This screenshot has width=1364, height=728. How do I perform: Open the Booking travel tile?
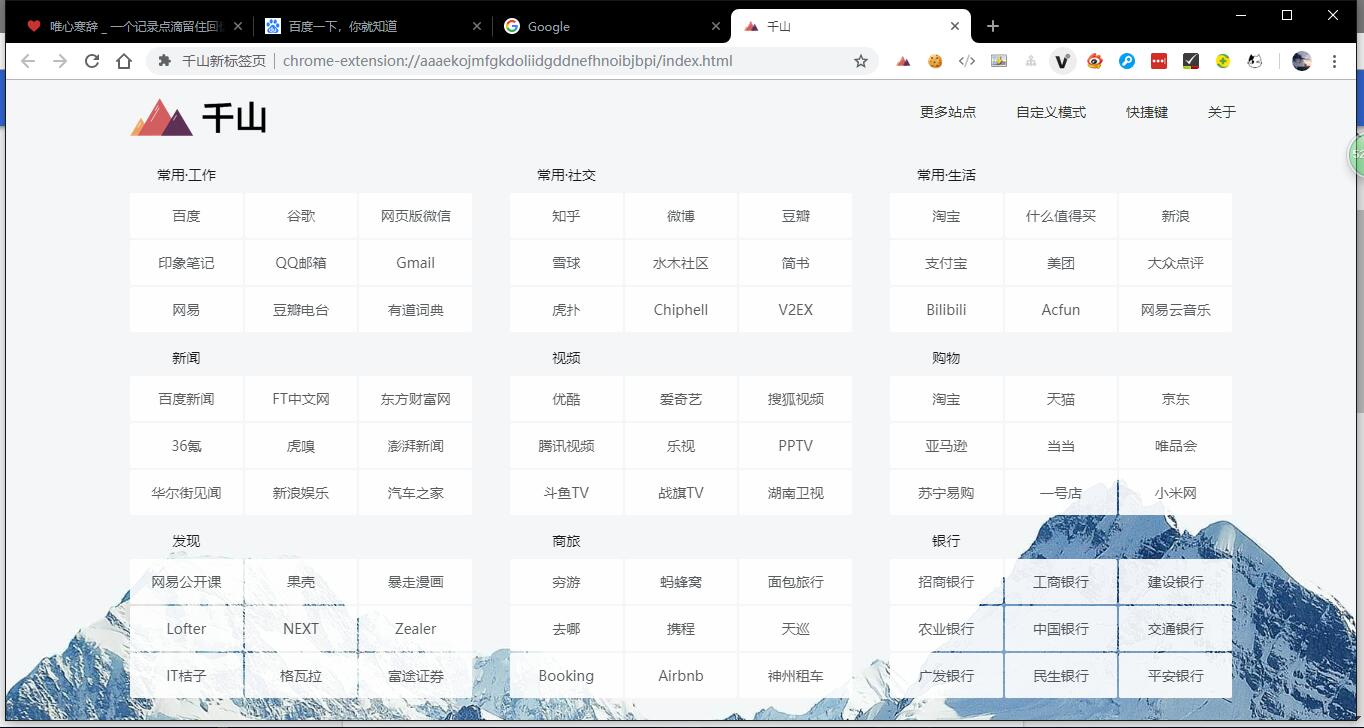click(566, 676)
